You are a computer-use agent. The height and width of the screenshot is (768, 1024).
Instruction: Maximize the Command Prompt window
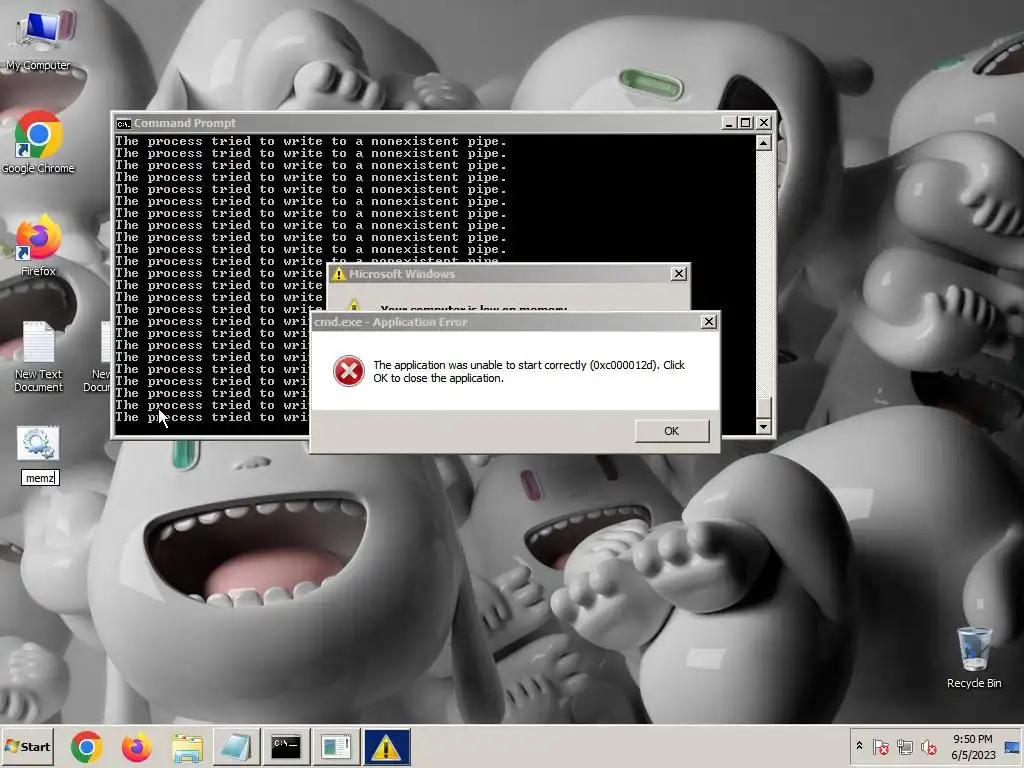pos(745,123)
